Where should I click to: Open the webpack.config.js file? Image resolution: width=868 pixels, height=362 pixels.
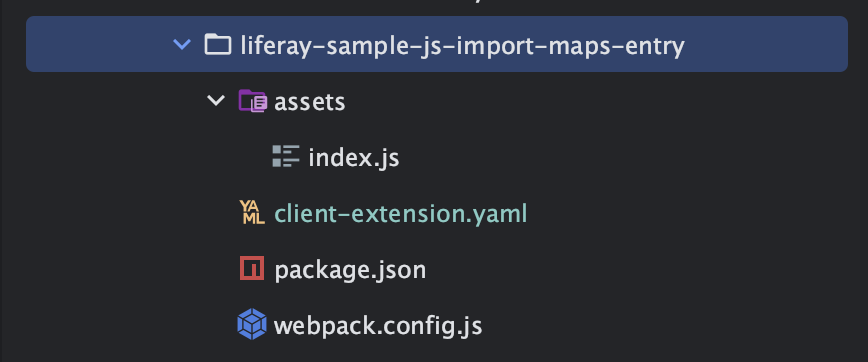(x=378, y=326)
